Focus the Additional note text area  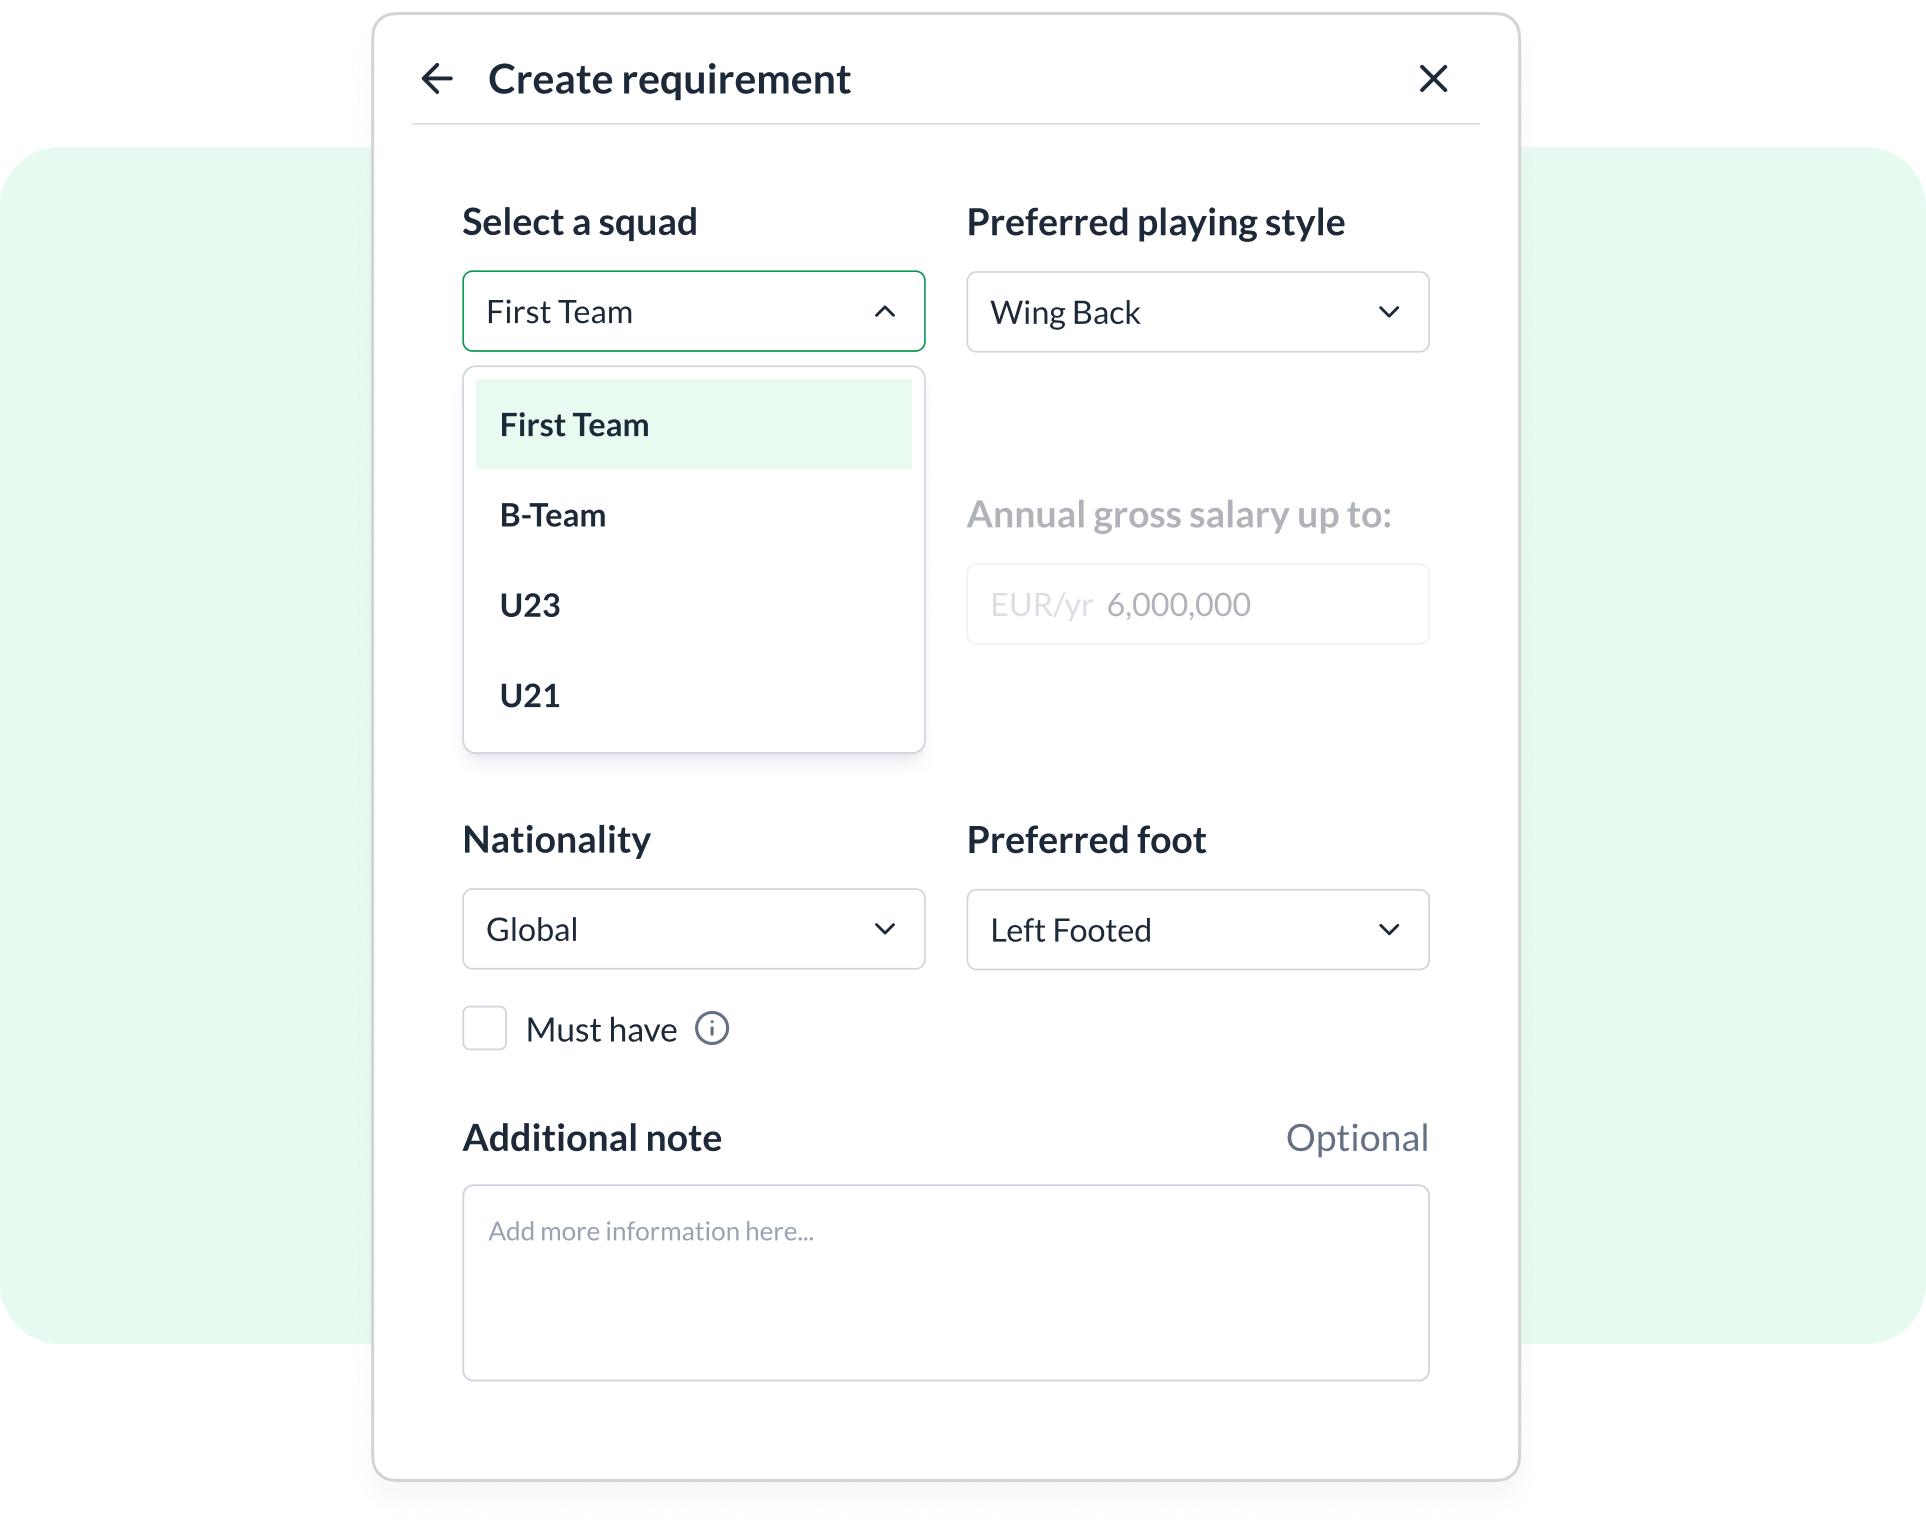click(945, 1282)
